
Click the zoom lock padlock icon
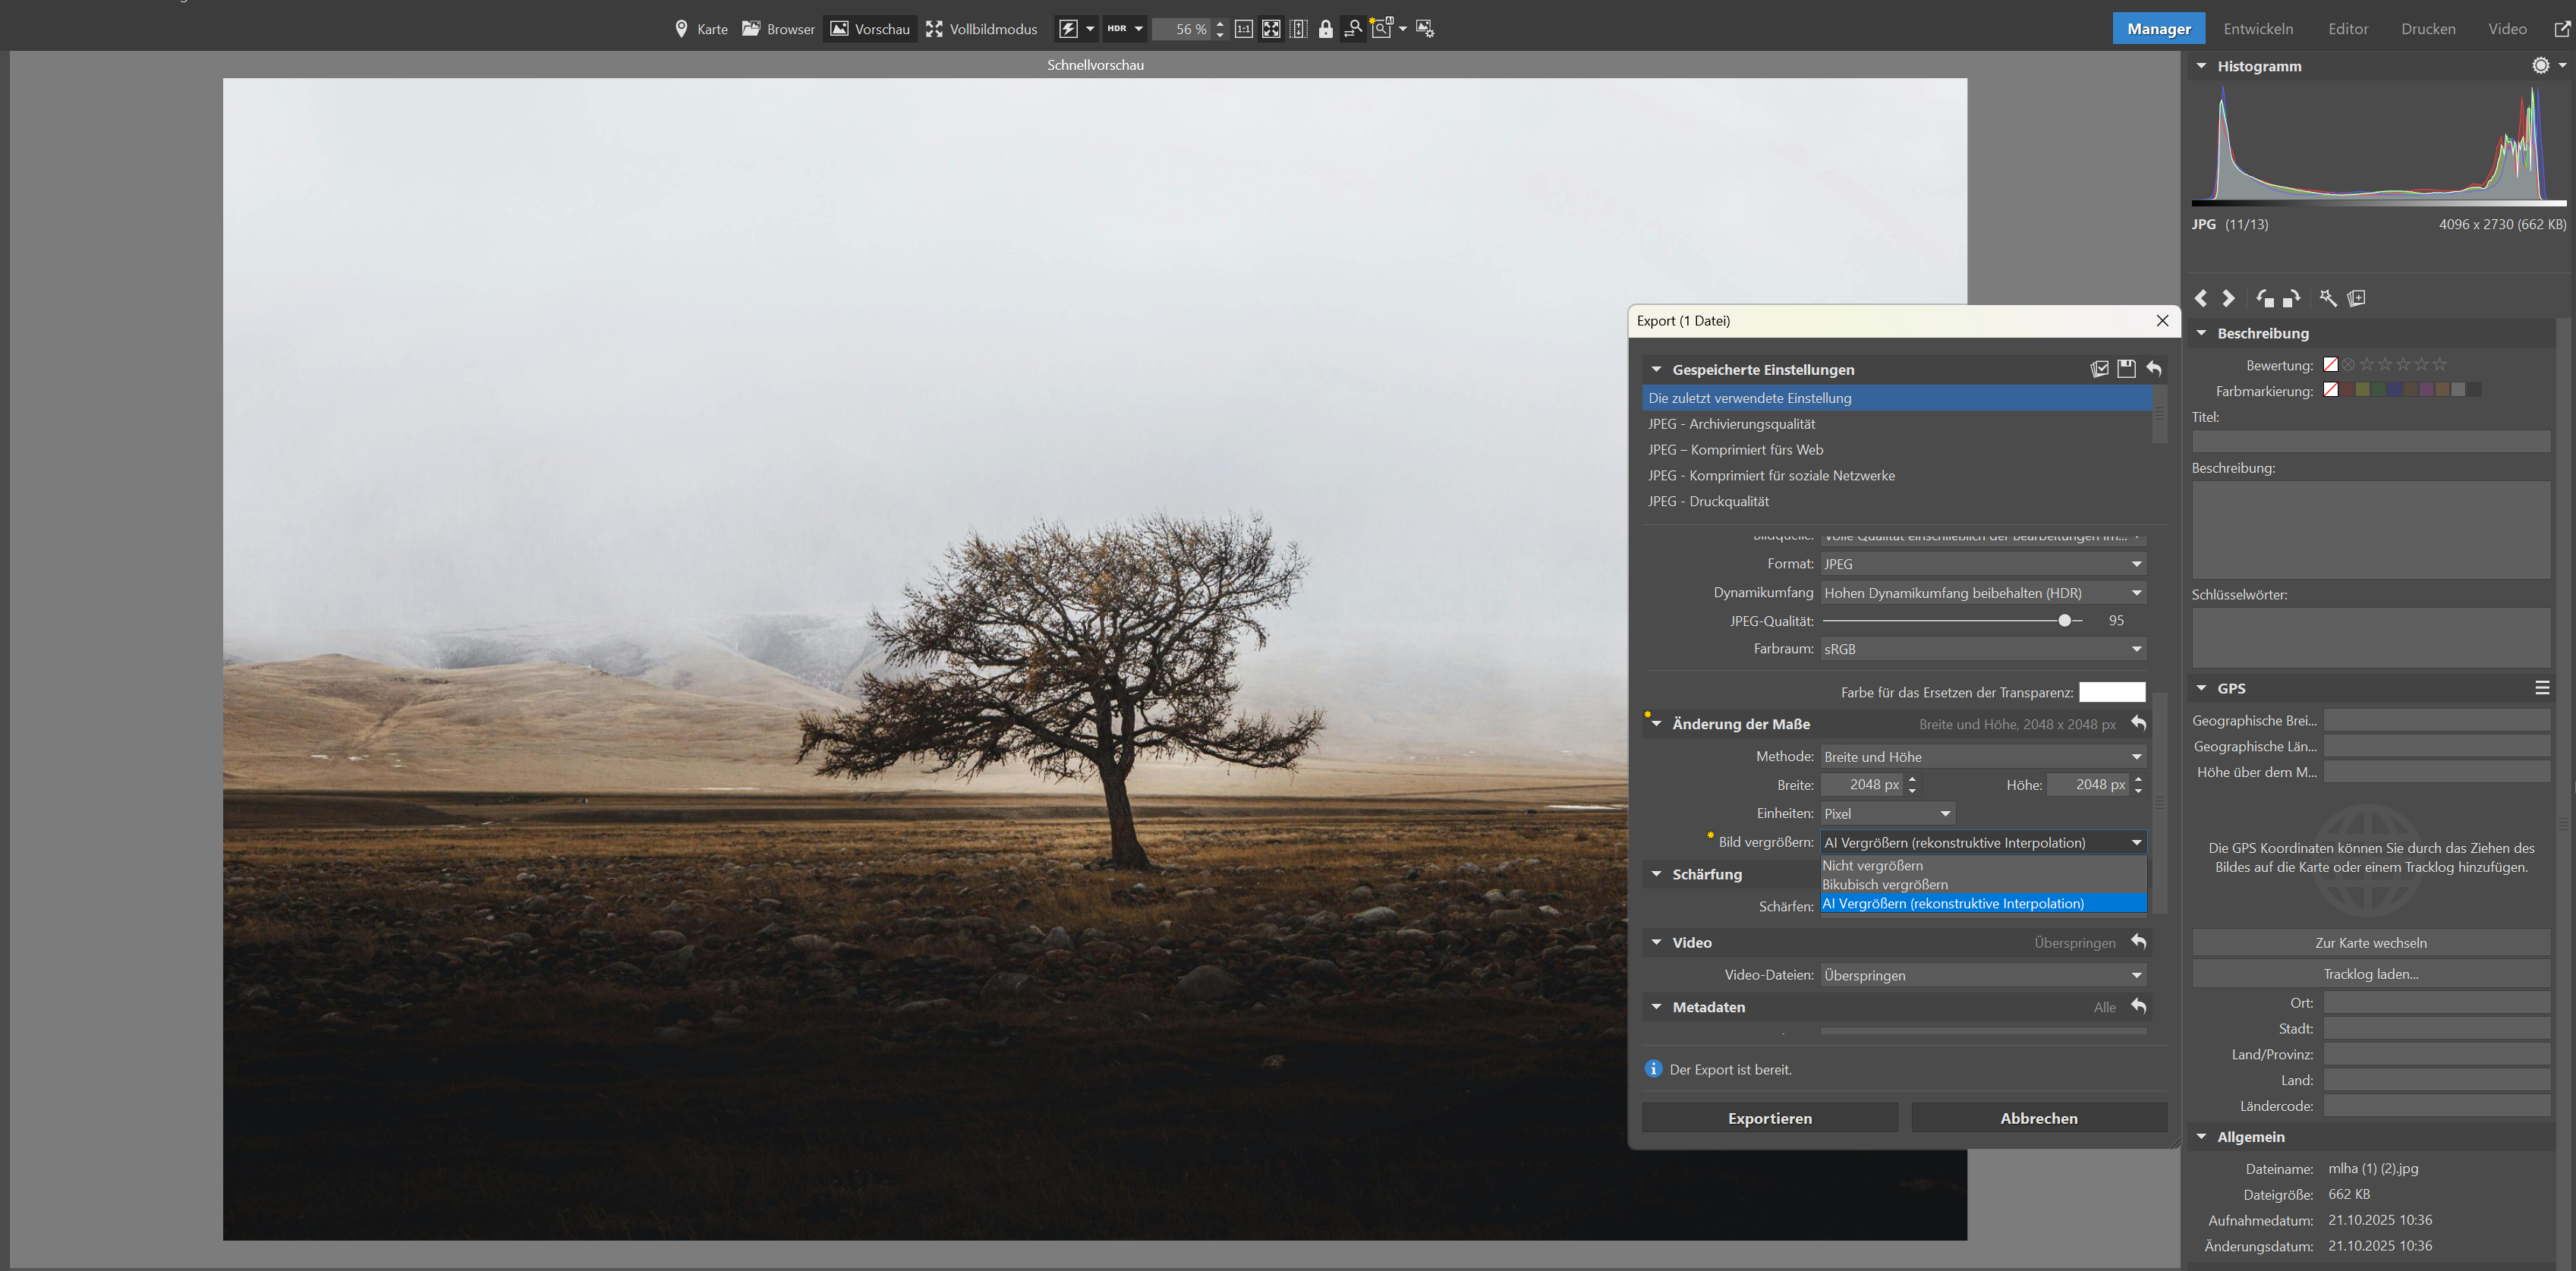coord(1325,29)
